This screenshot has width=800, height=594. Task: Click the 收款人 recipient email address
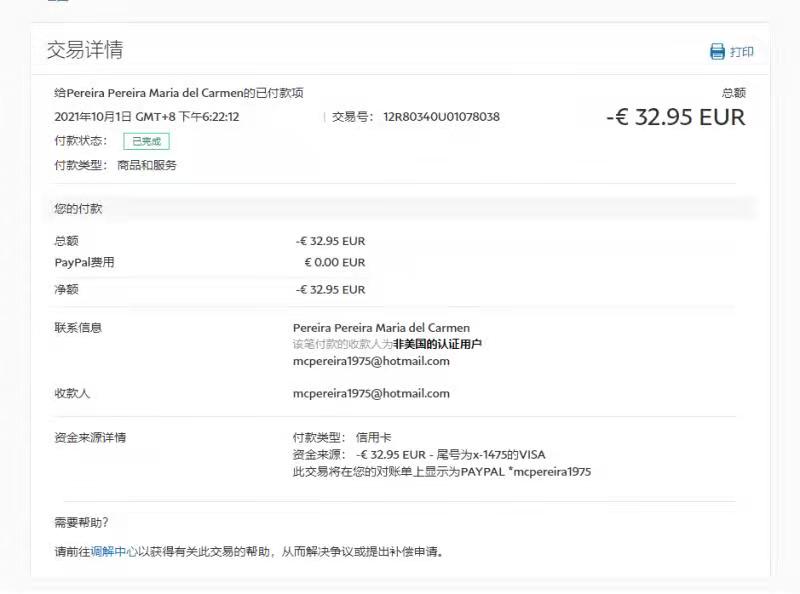click(371, 394)
